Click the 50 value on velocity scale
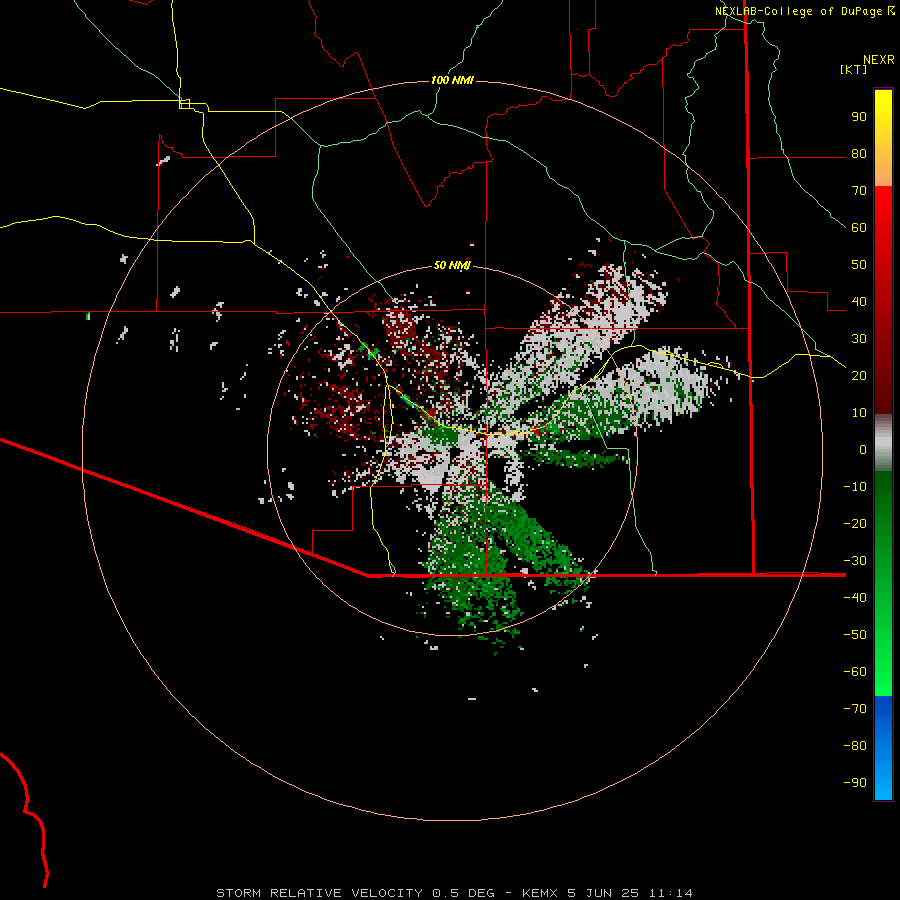 859,265
